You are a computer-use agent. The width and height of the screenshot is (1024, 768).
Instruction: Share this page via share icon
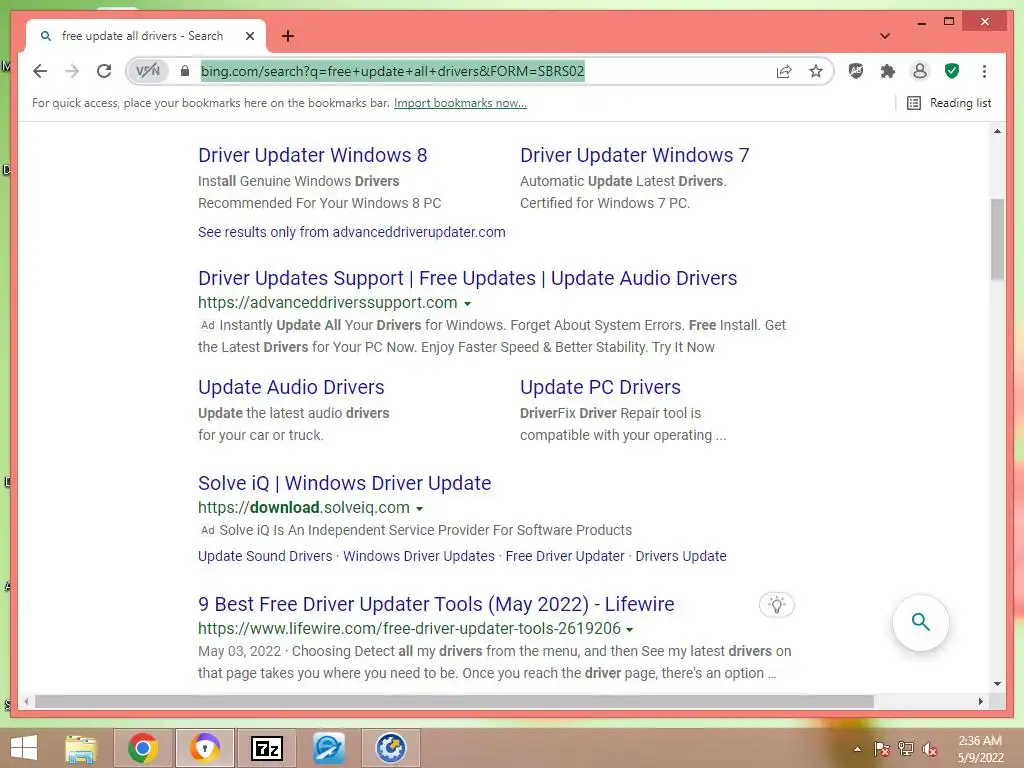coord(784,71)
